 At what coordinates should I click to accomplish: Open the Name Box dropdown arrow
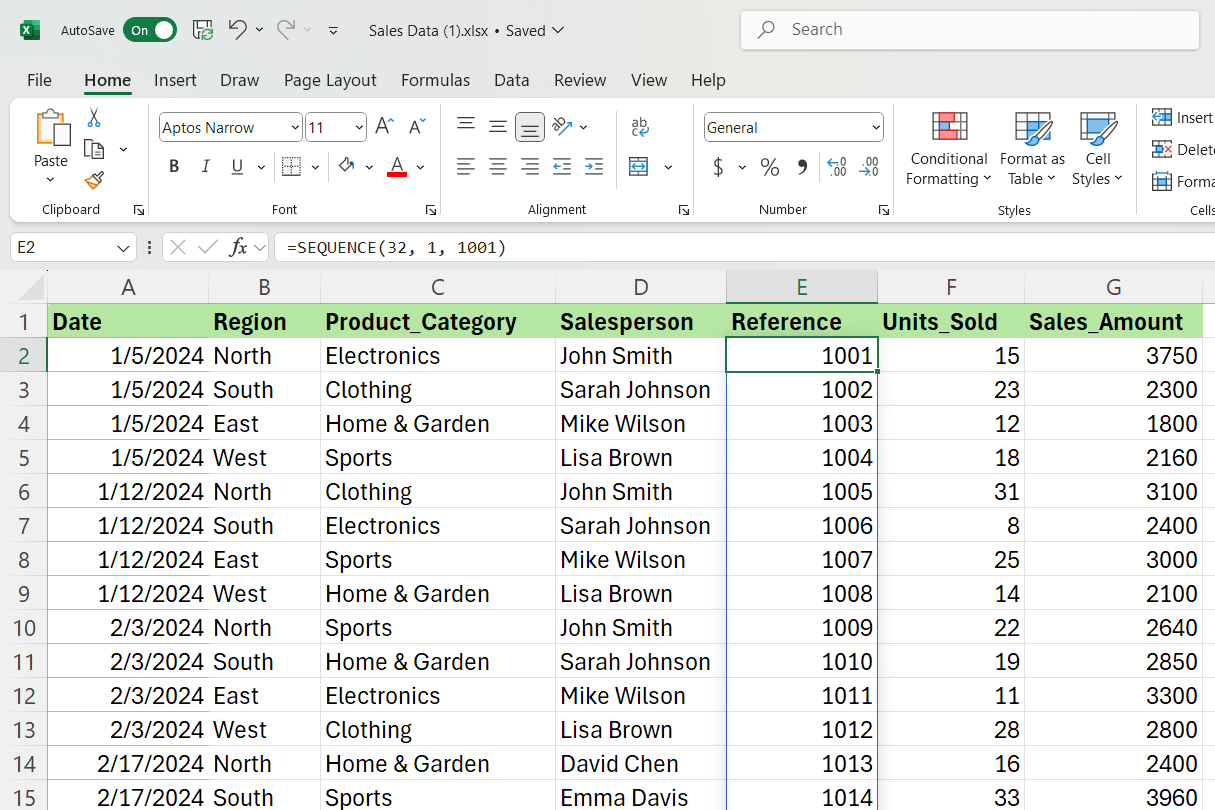pyautogui.click(x=123, y=248)
